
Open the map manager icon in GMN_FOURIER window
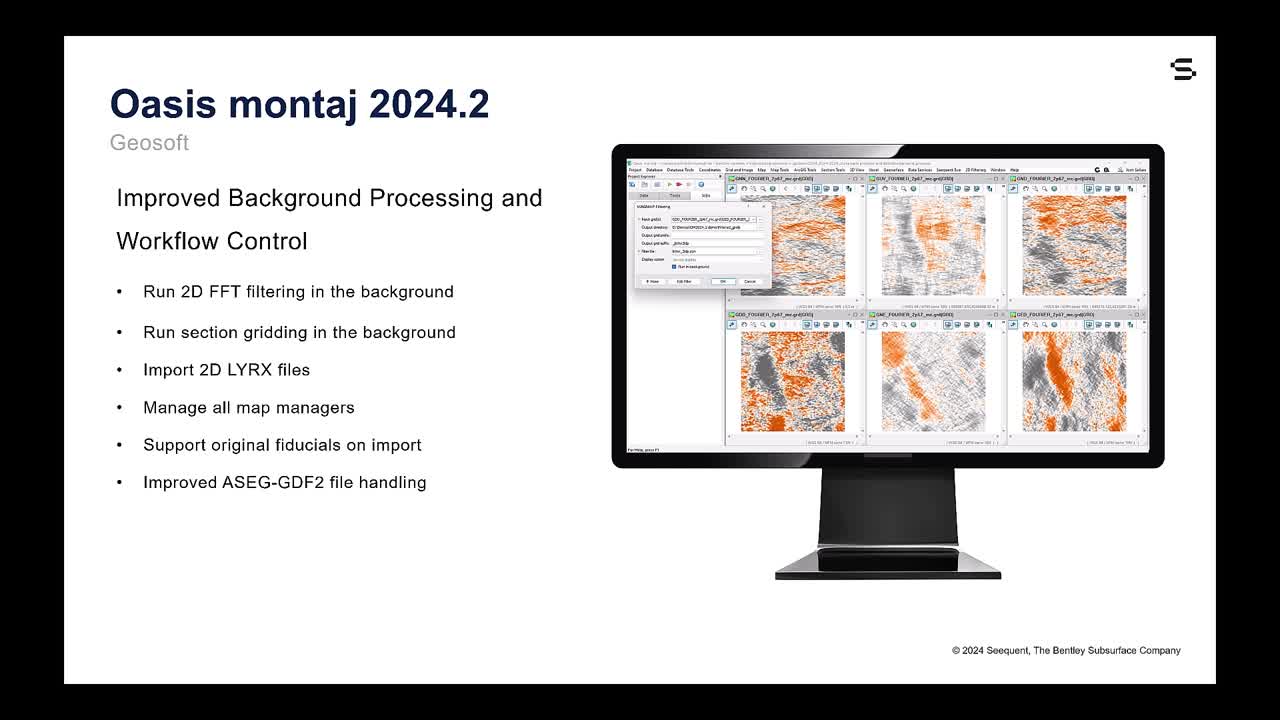point(849,188)
